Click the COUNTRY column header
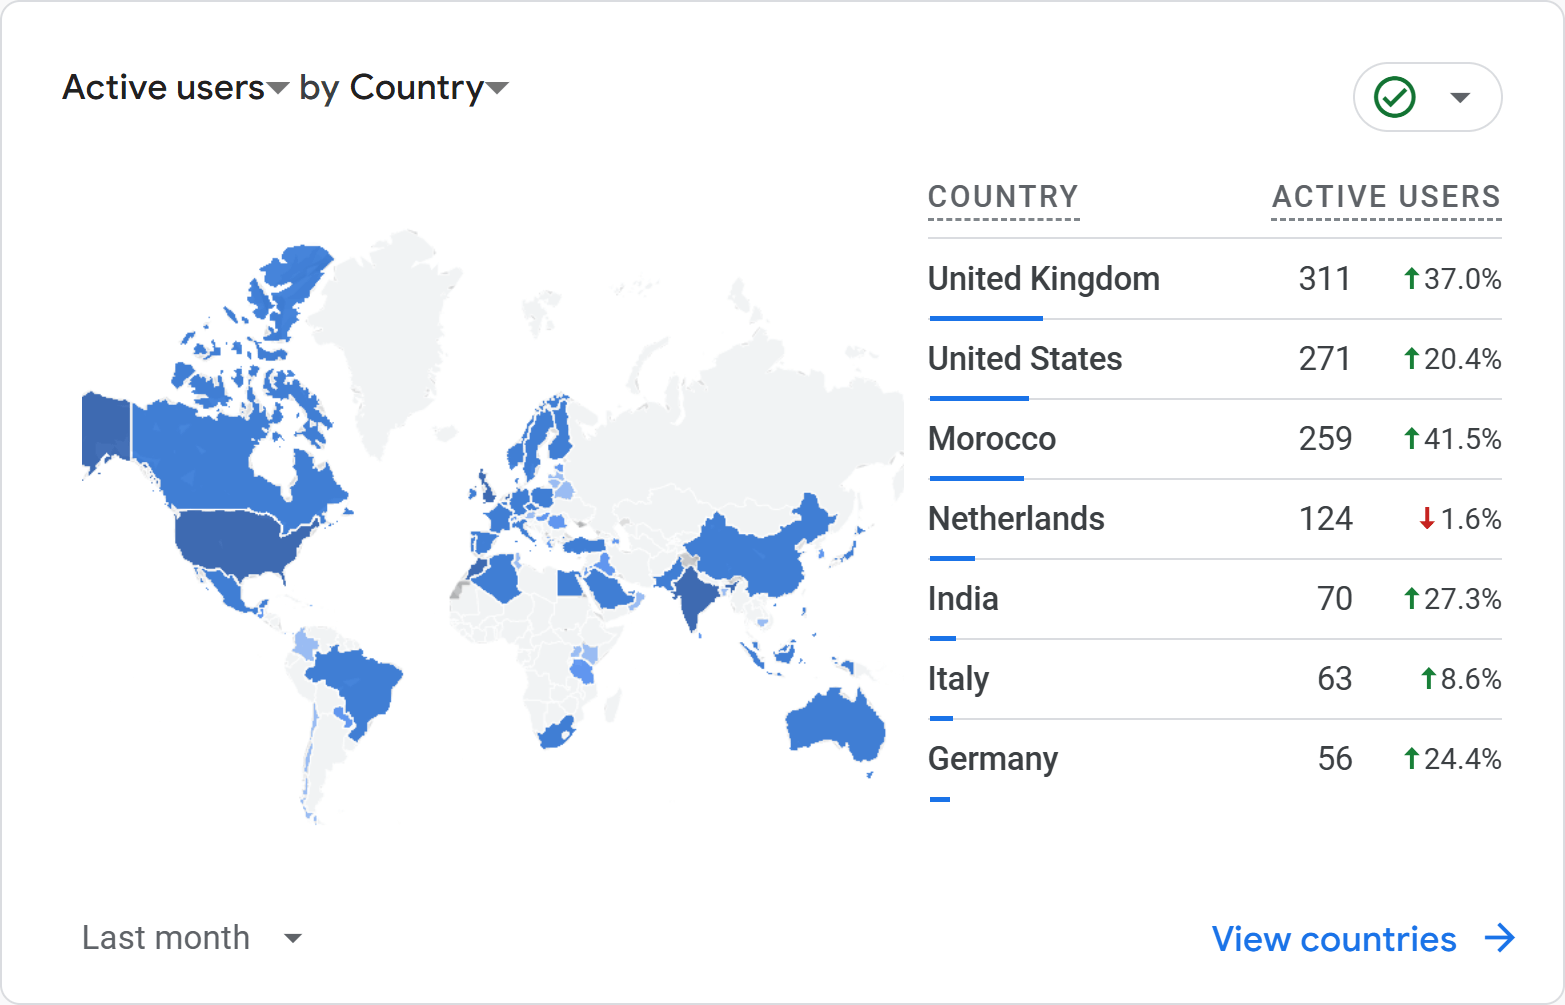Image resolution: width=1565 pixels, height=1005 pixels. point(1003,197)
